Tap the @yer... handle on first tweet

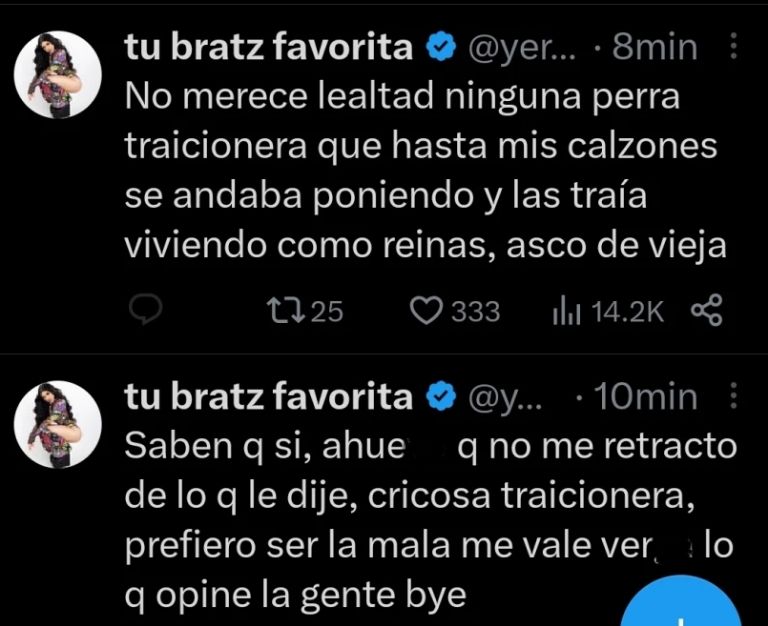tap(519, 47)
